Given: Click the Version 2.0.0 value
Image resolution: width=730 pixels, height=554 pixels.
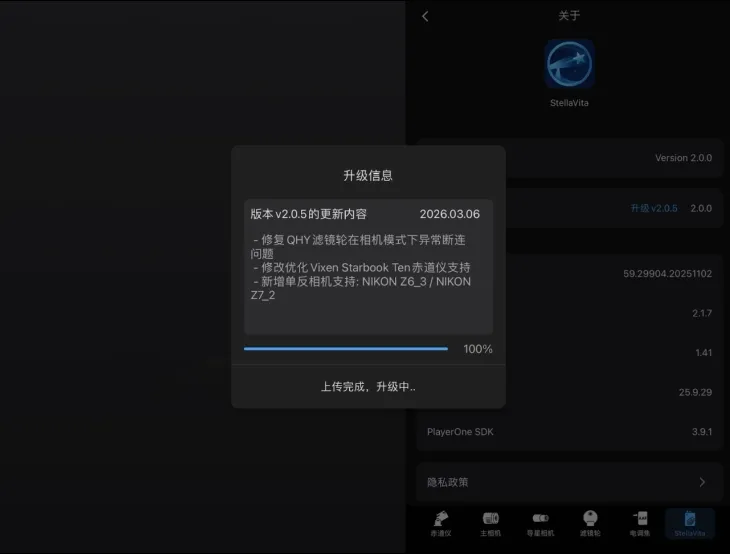Looking at the screenshot, I should (x=683, y=158).
